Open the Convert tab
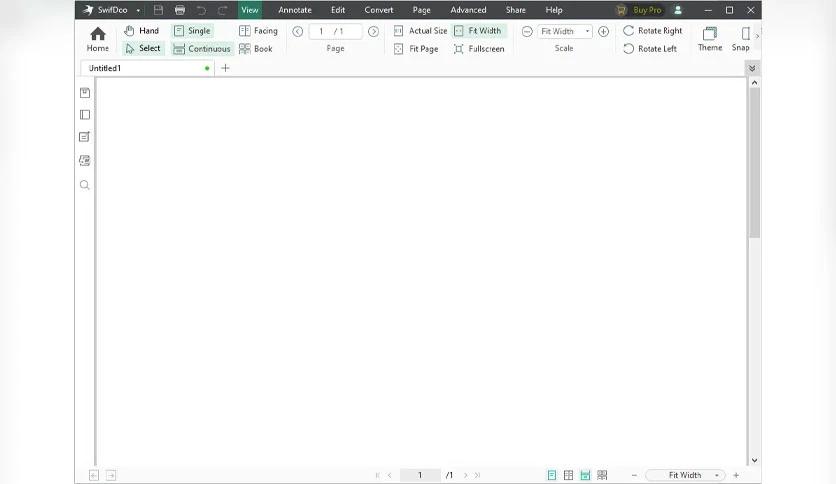Viewport: 836px width, 484px height. click(x=379, y=10)
